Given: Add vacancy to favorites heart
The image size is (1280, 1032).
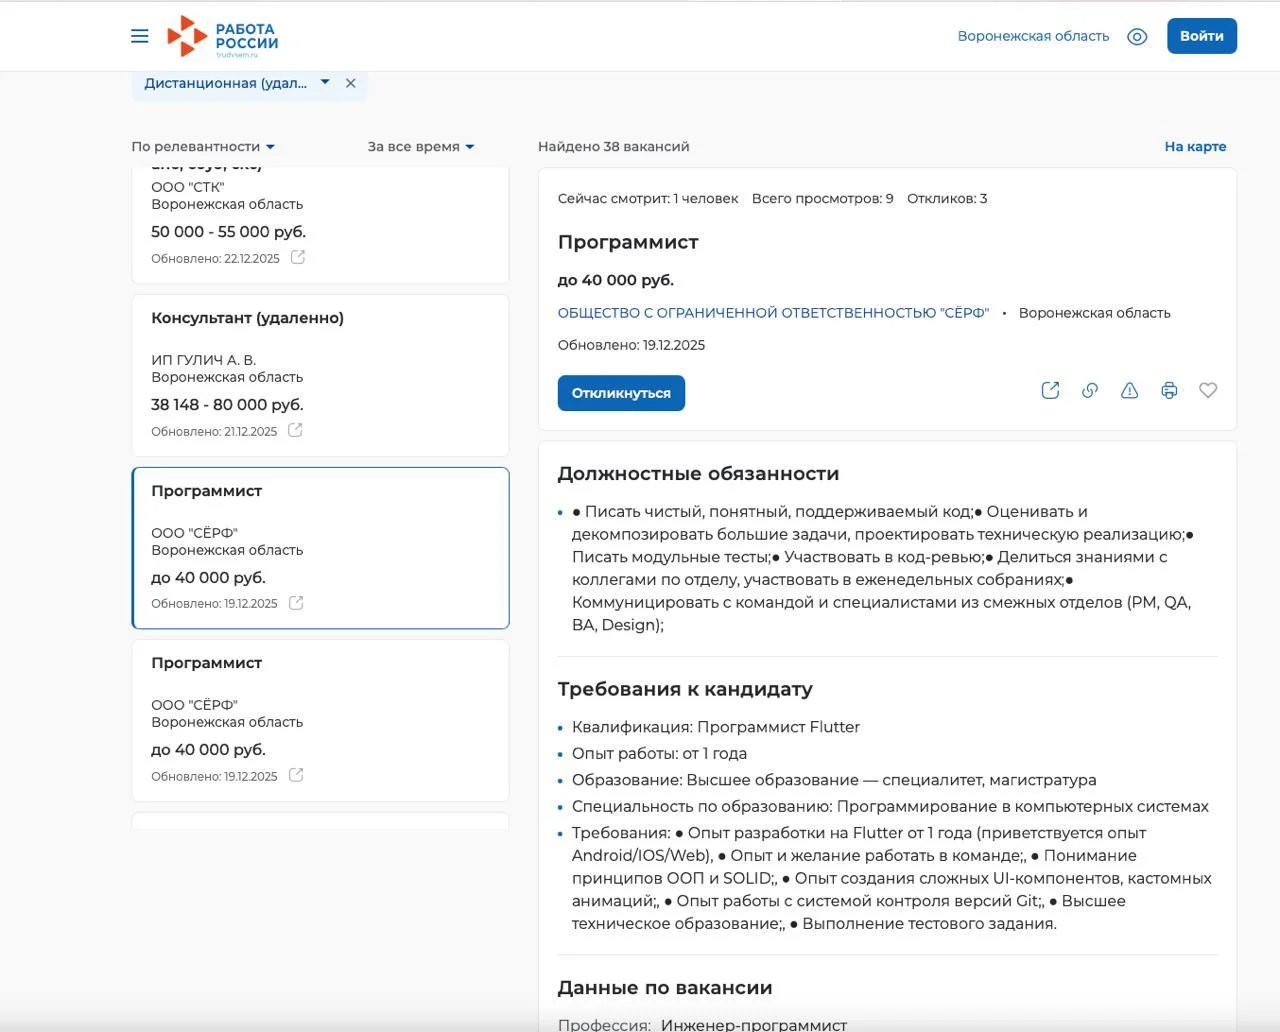Looking at the screenshot, I should point(1208,391).
